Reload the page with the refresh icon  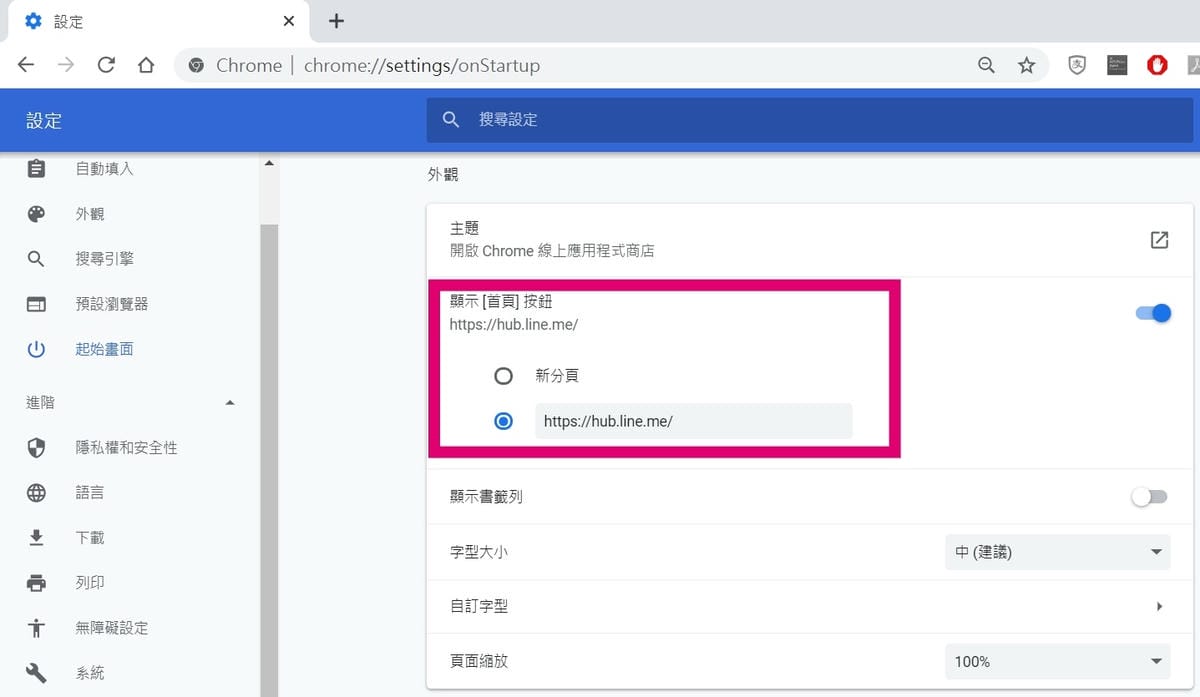click(106, 65)
